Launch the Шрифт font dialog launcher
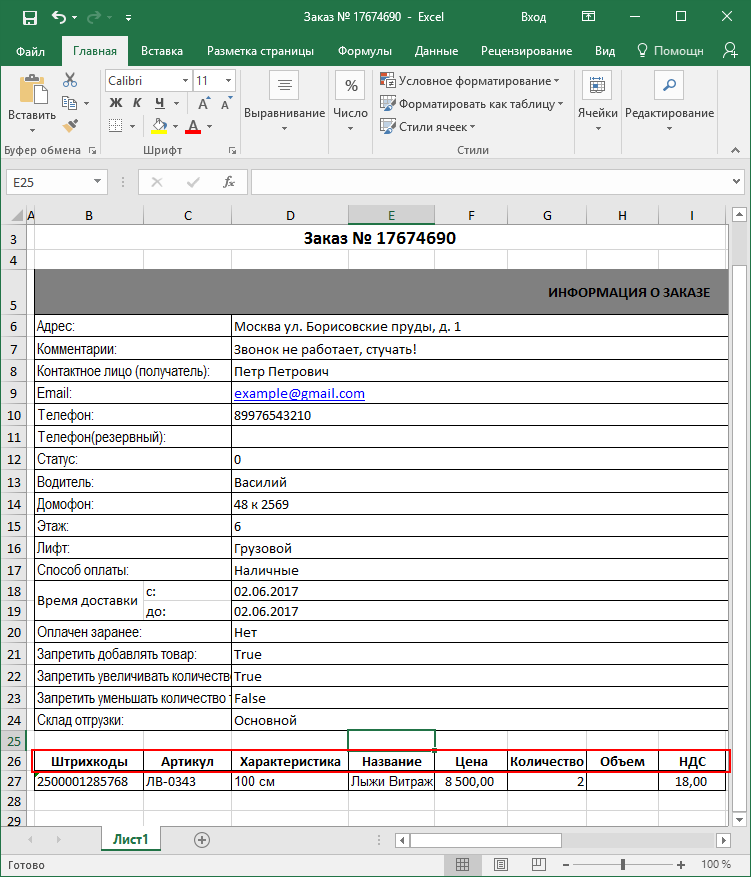 [x=232, y=150]
